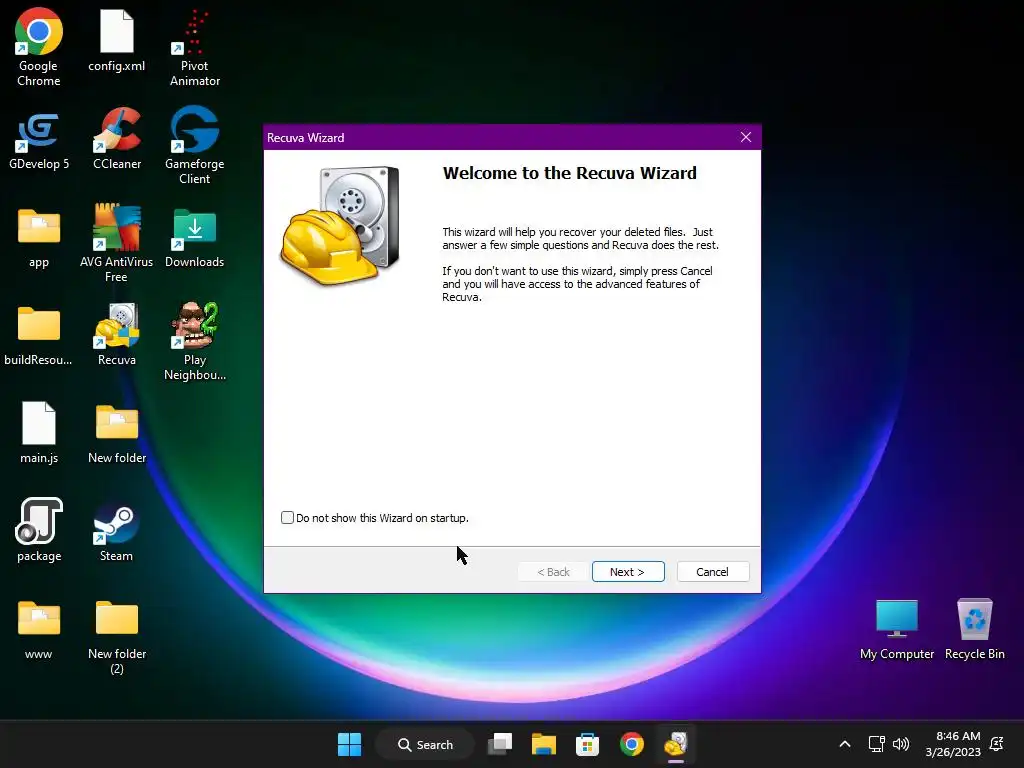Click the Recuva hard drive helmet image

[x=340, y=227]
